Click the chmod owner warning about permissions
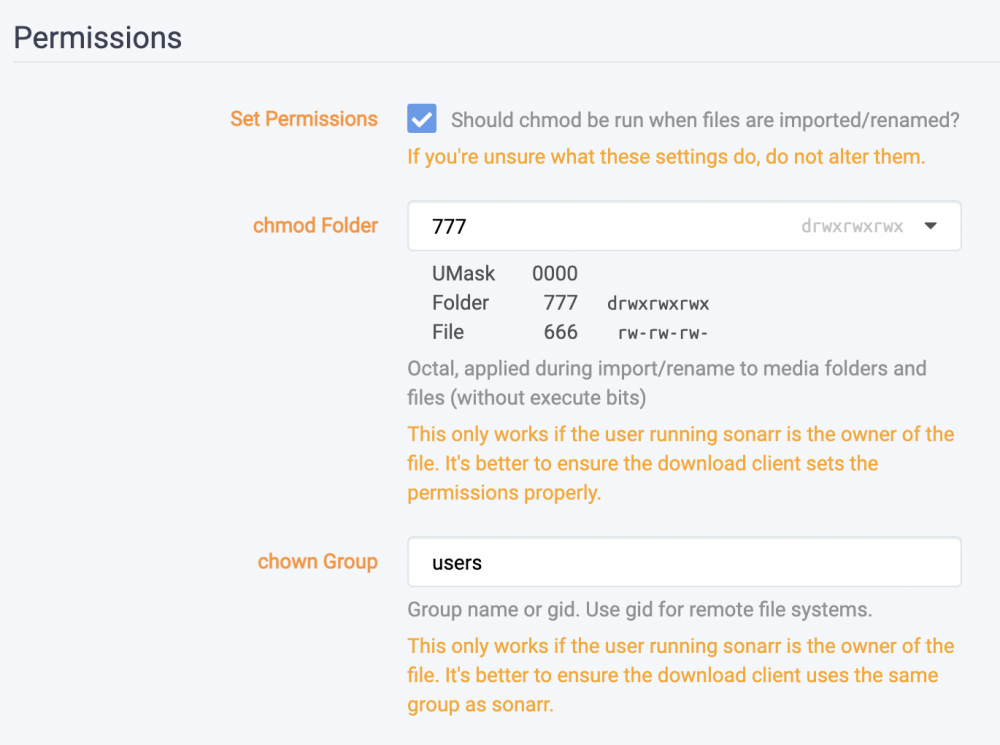Screen dimensions: 1000x745 click(680, 463)
